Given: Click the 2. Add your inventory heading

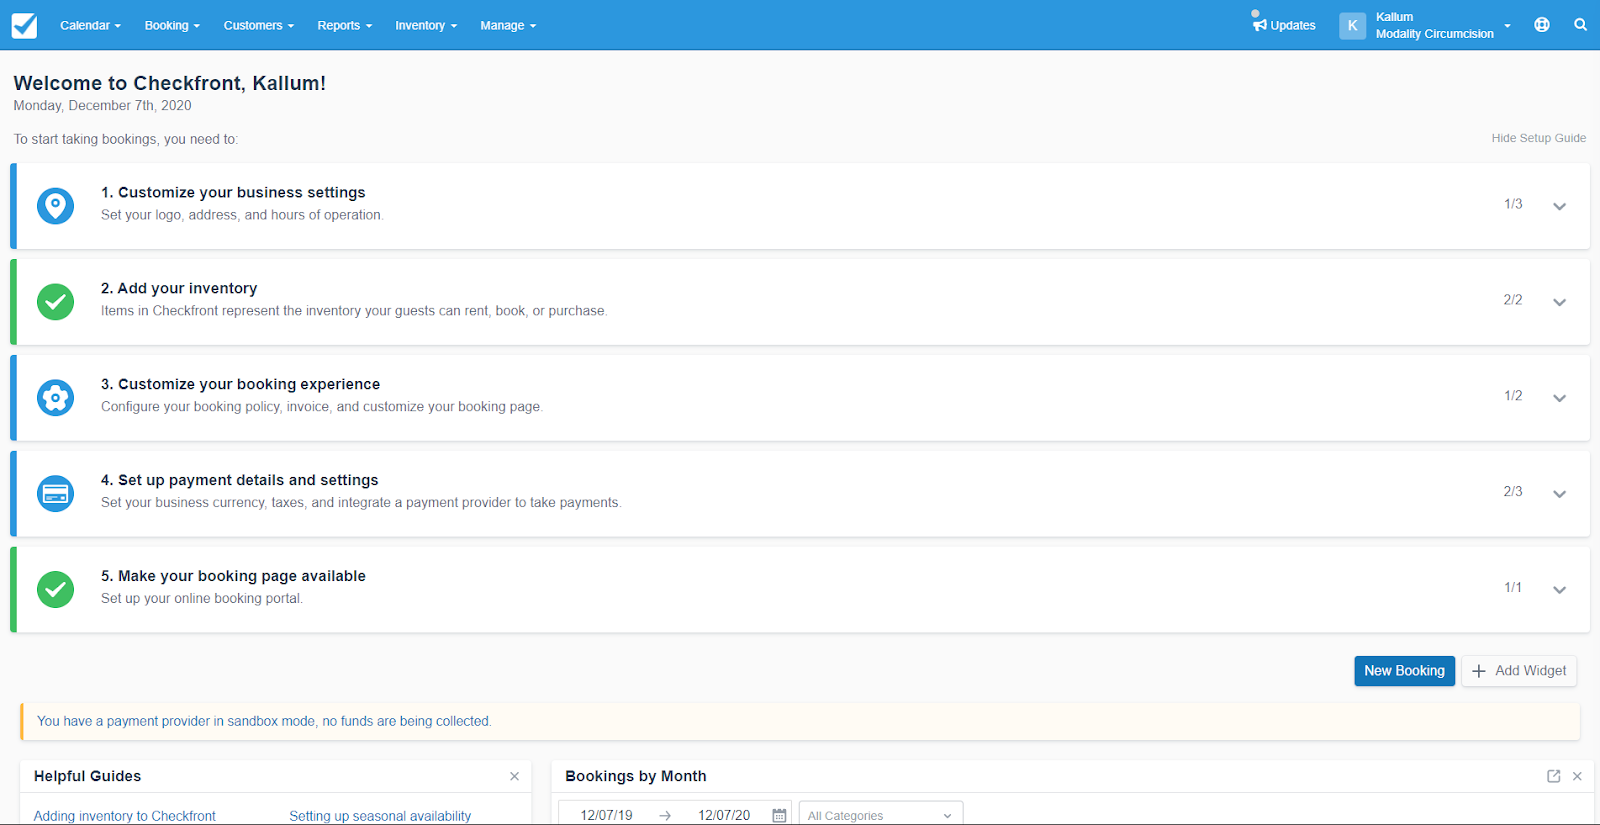Looking at the screenshot, I should pos(179,288).
